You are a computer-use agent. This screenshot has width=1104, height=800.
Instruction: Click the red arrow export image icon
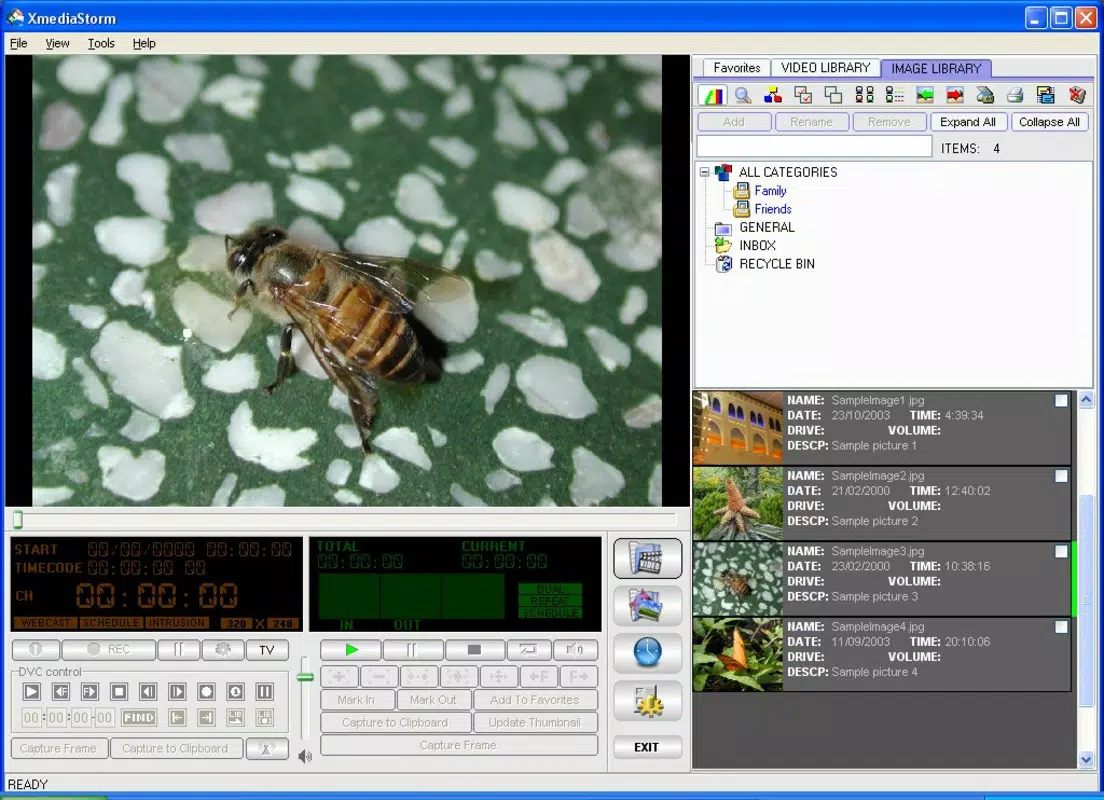pos(955,95)
